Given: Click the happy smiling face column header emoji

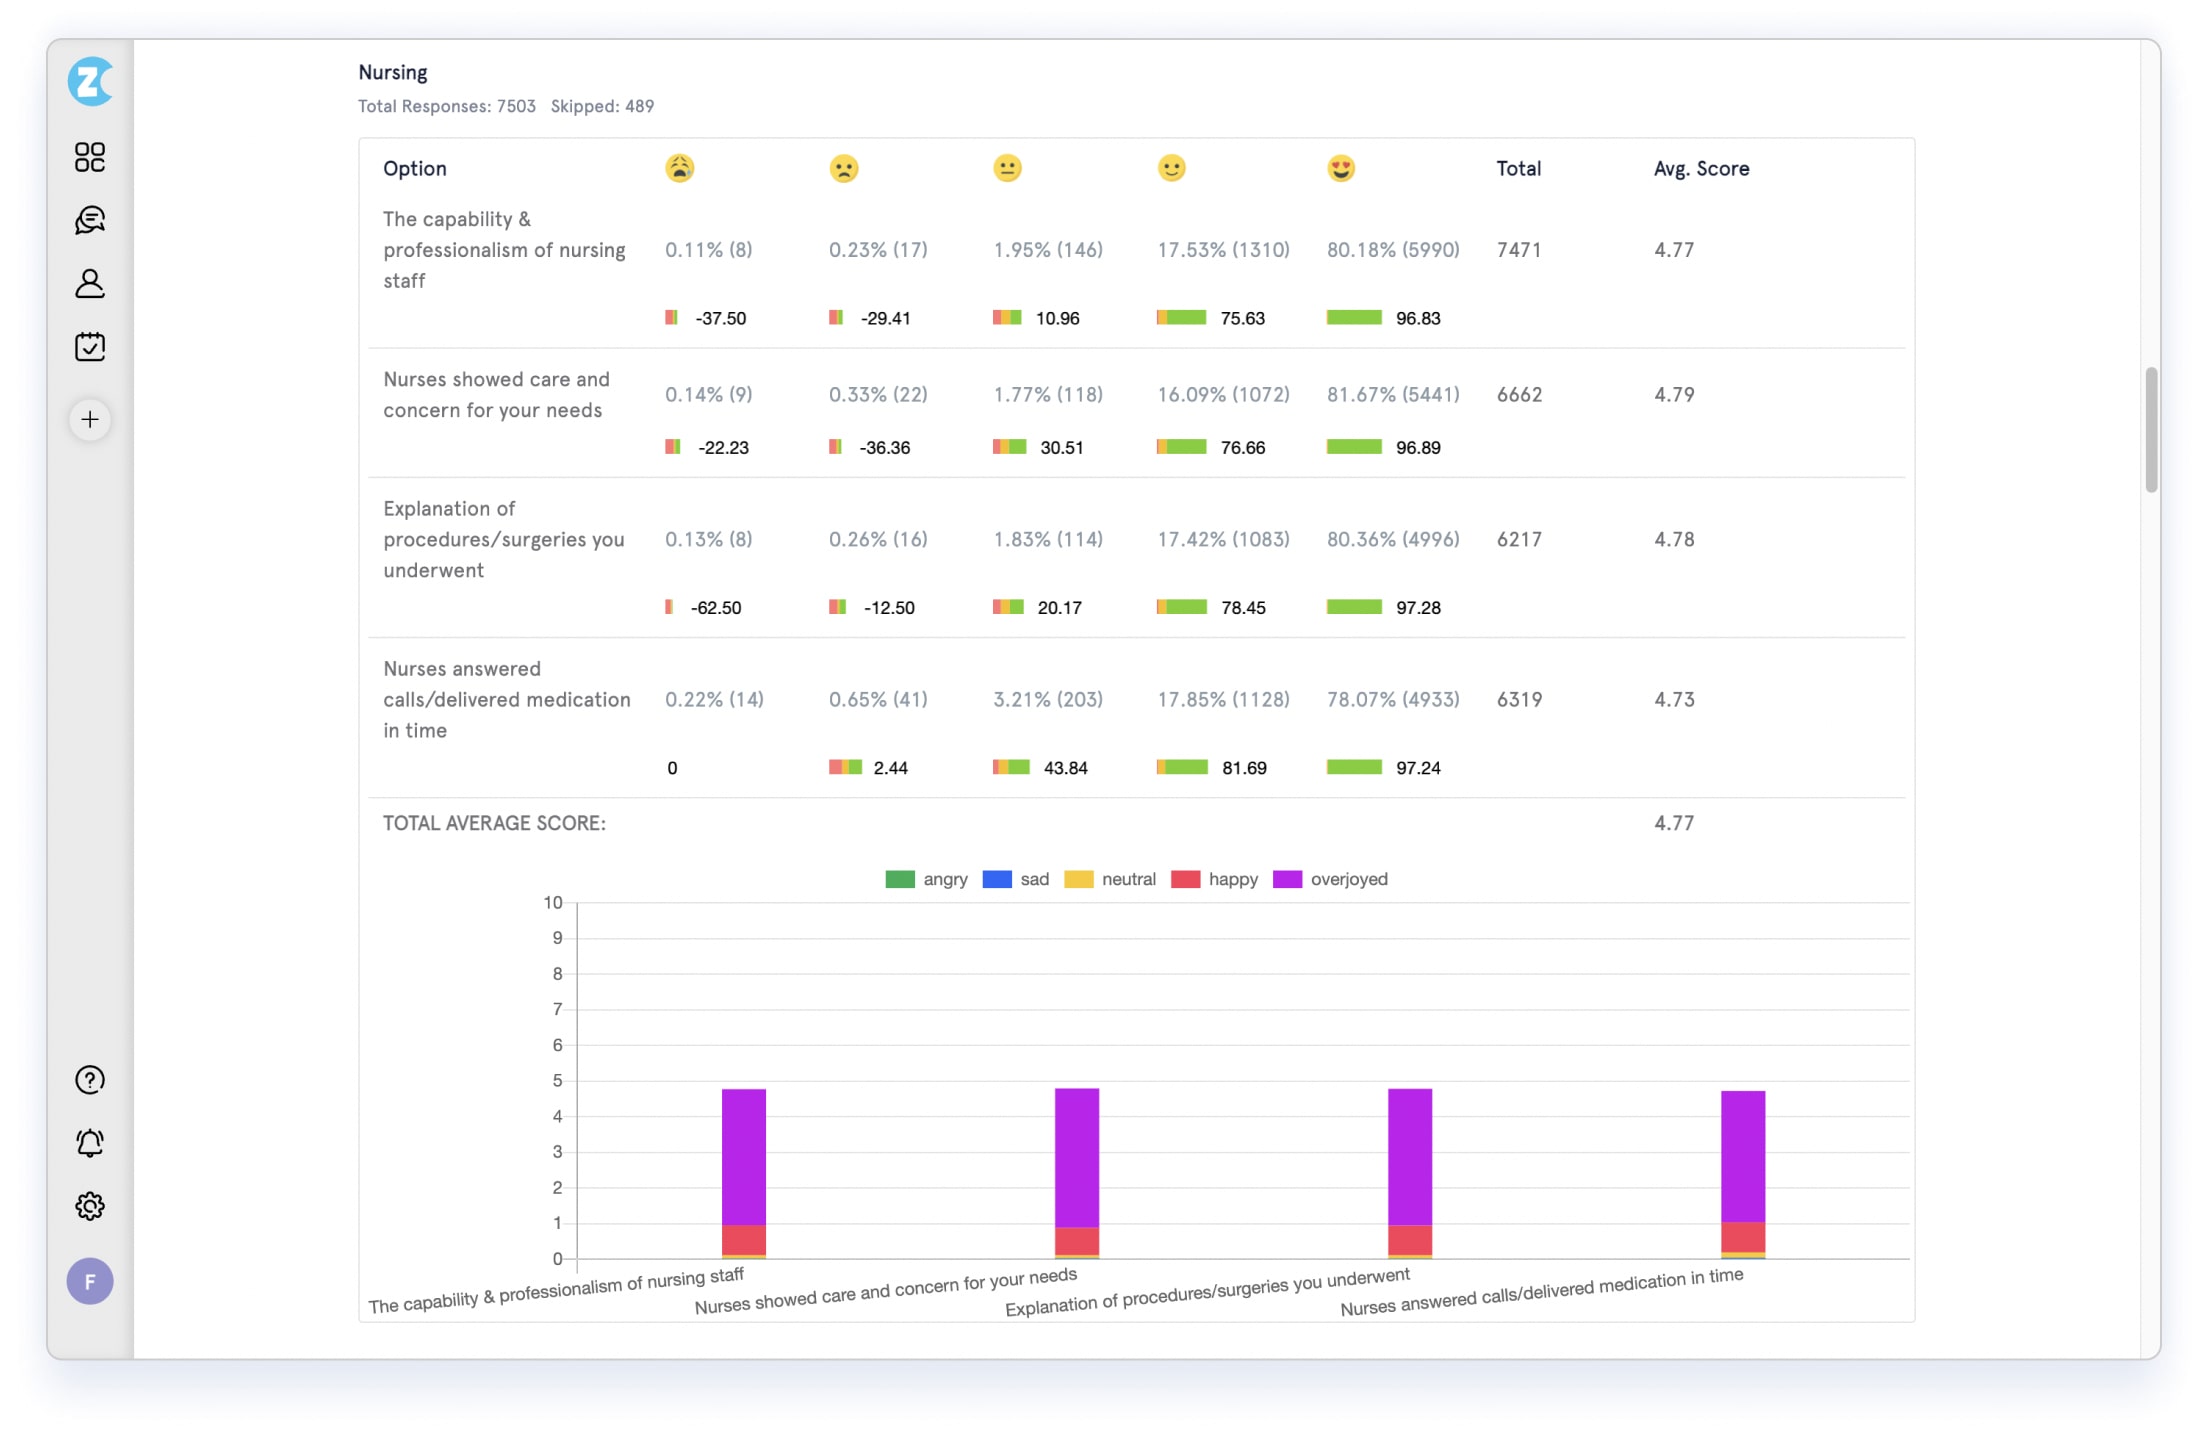Looking at the screenshot, I should [x=1172, y=168].
